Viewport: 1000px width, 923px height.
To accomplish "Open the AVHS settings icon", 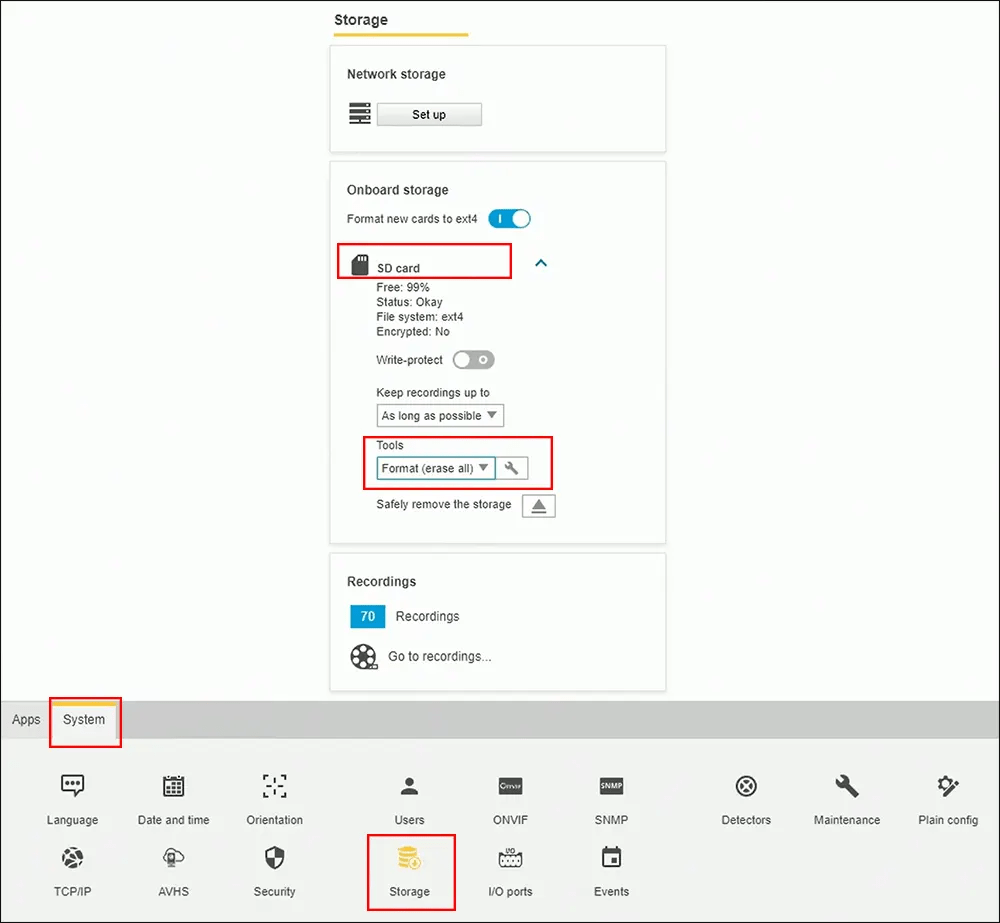I will click(x=172, y=858).
